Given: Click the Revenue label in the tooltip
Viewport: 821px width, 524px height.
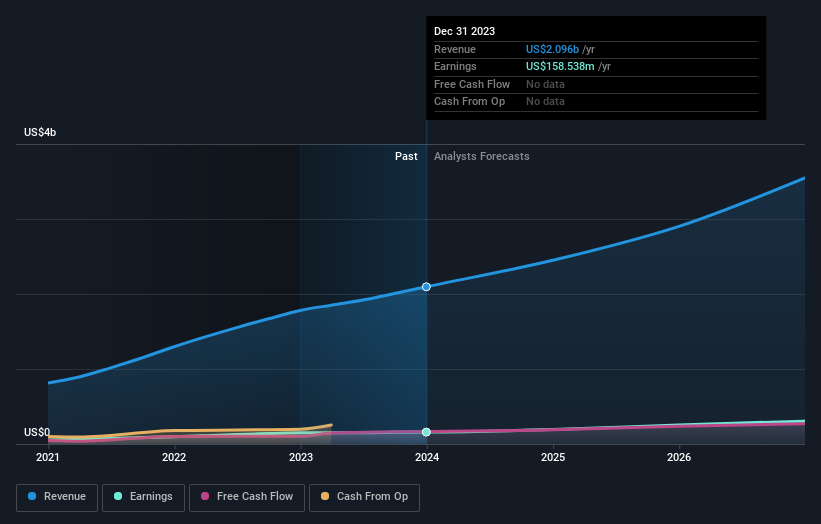Looking at the screenshot, I should pos(455,49).
